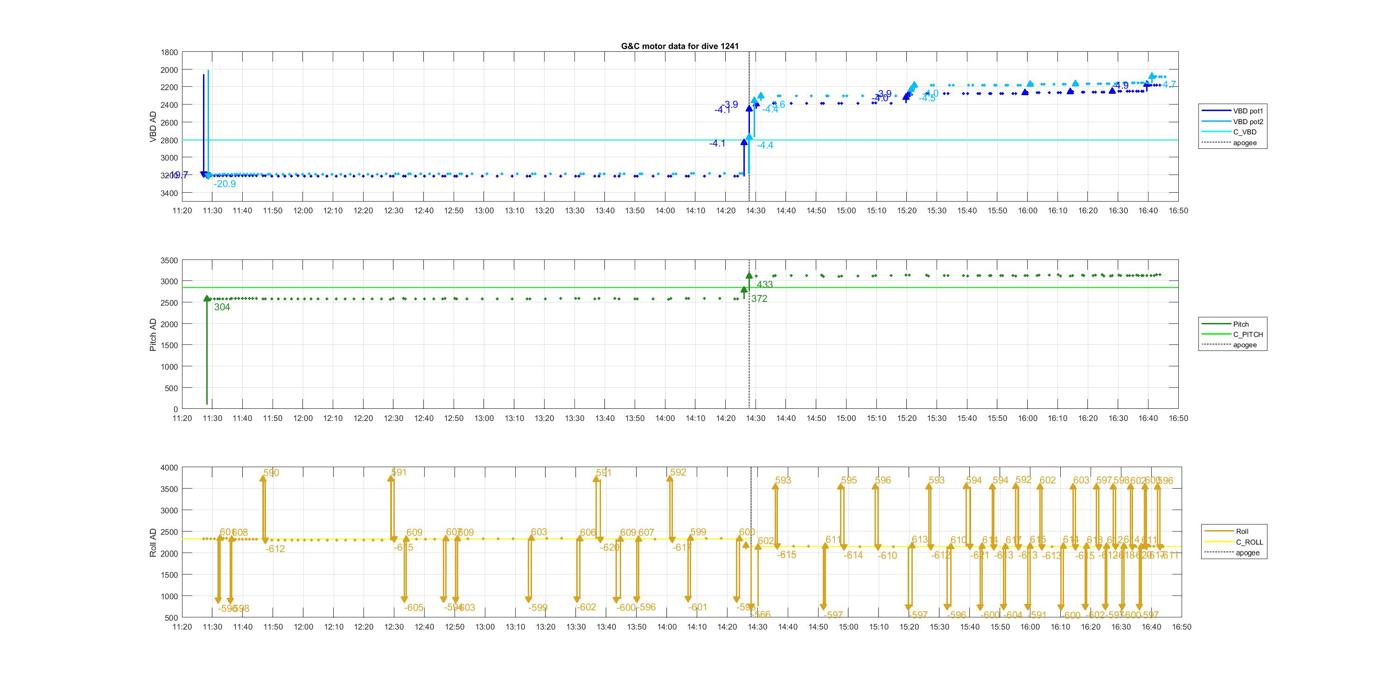Click the '-620' roll data label
1400x693 pixels.
point(609,547)
